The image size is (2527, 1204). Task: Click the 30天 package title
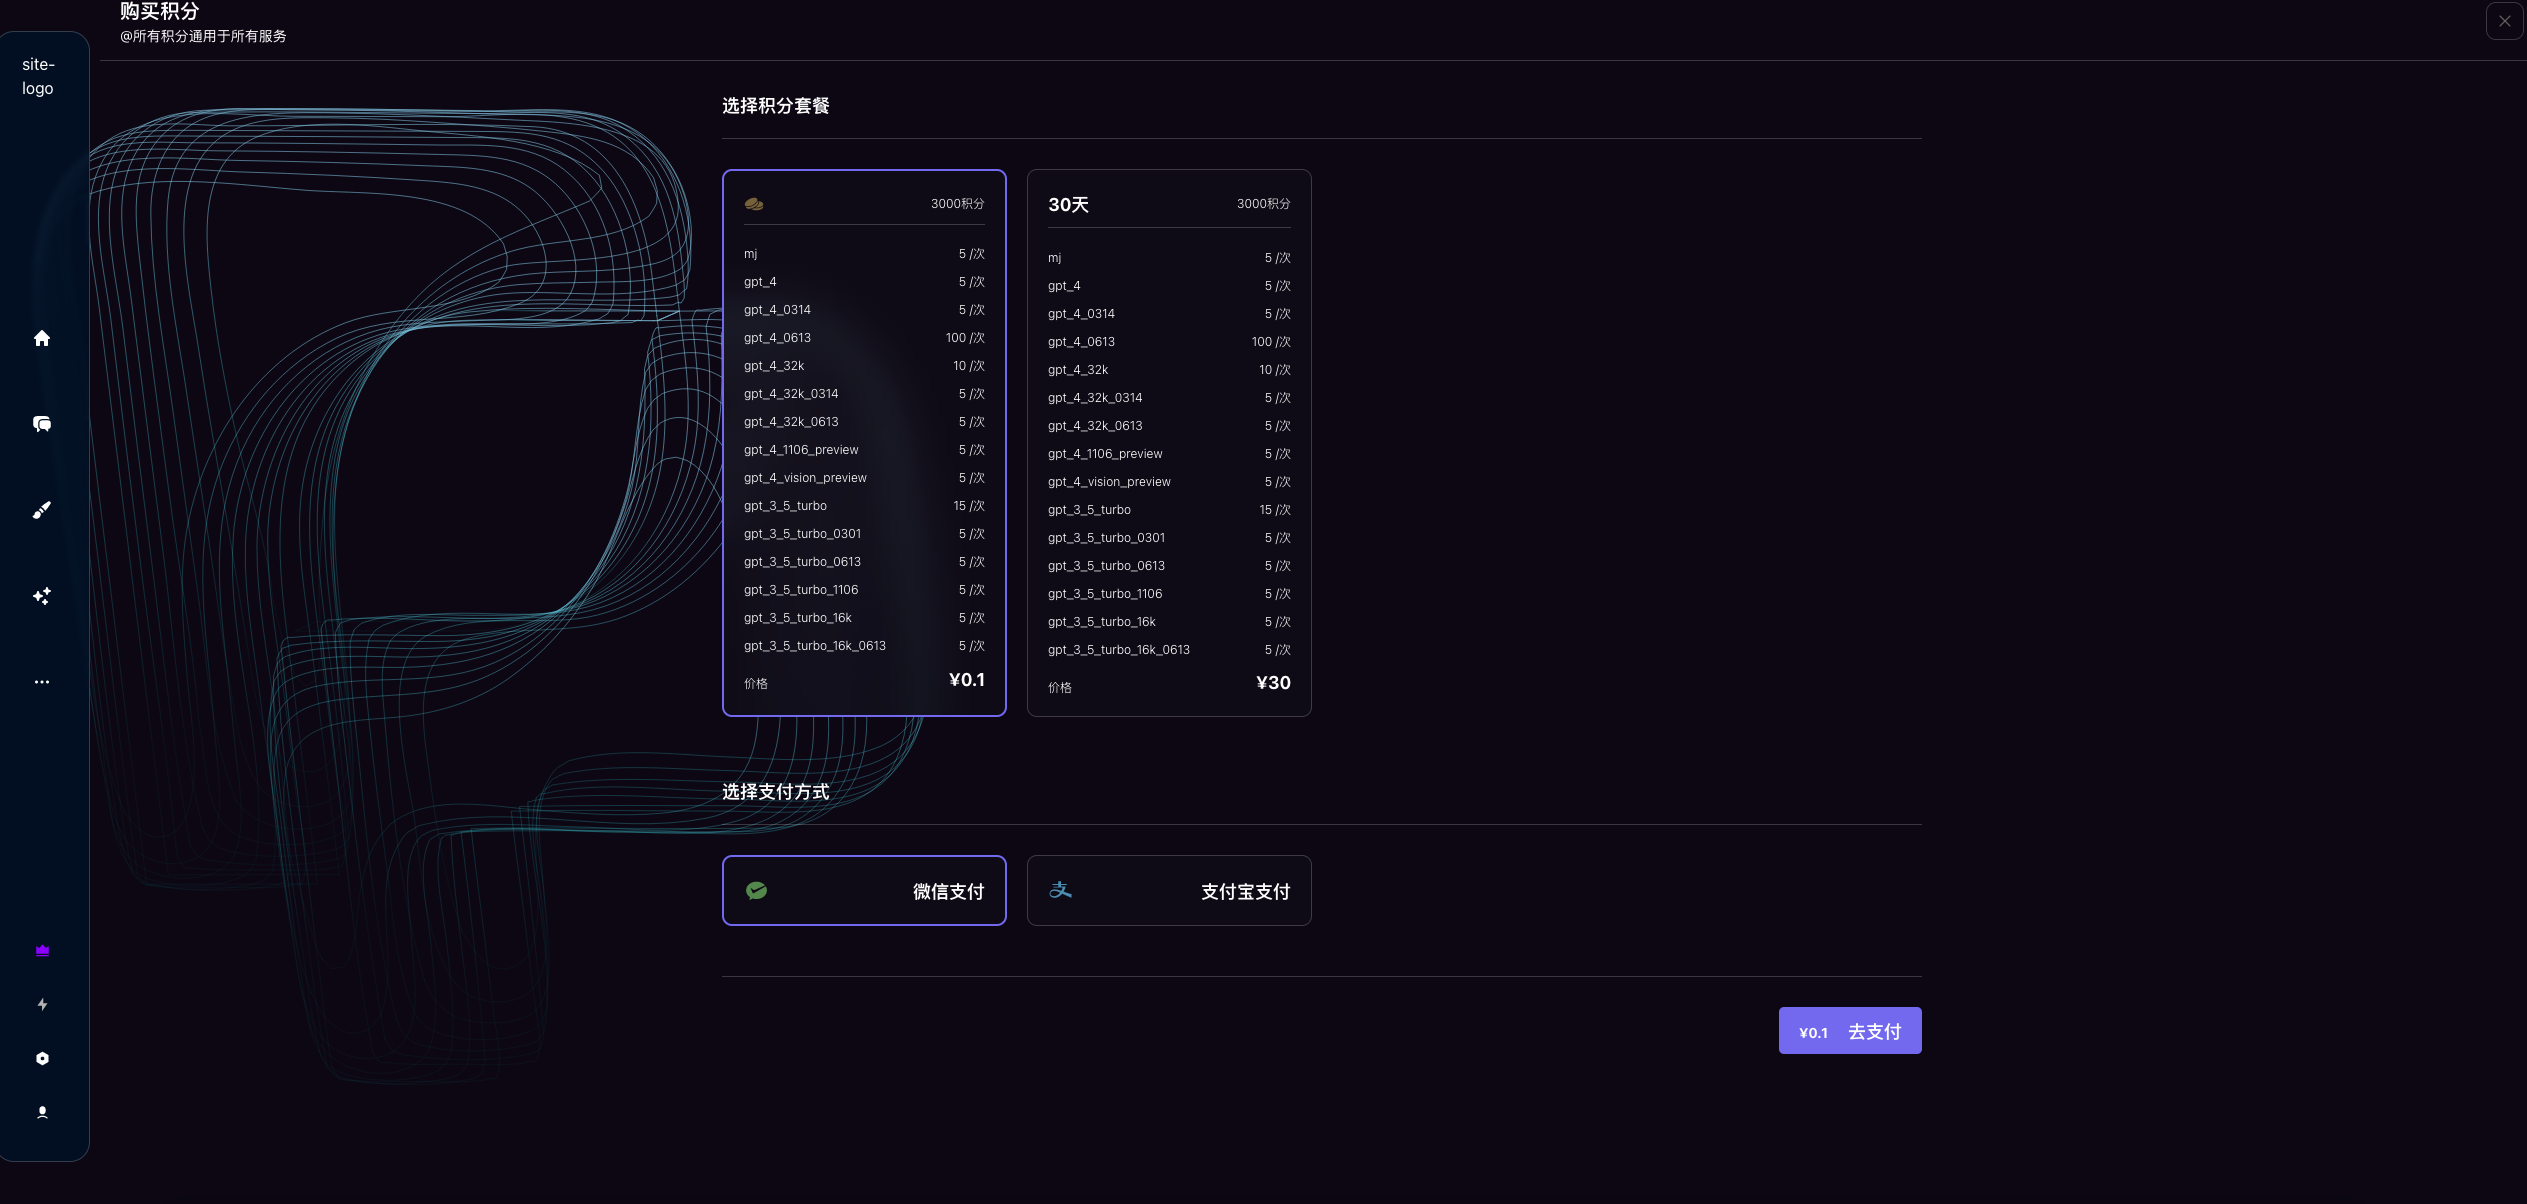tap(1068, 205)
